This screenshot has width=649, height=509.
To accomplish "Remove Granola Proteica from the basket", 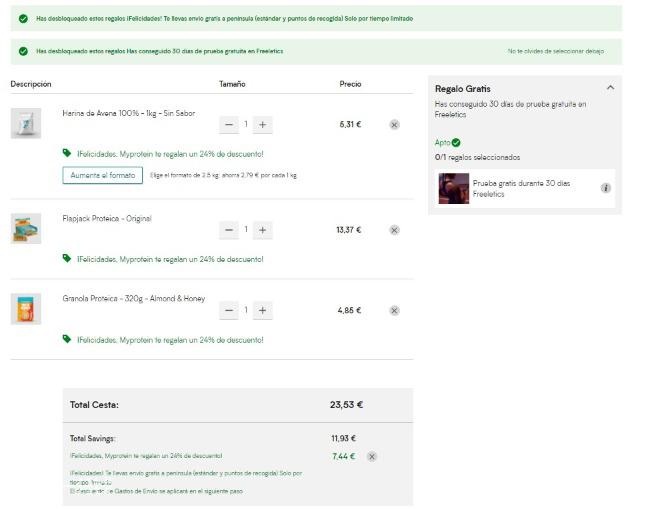I will (394, 310).
